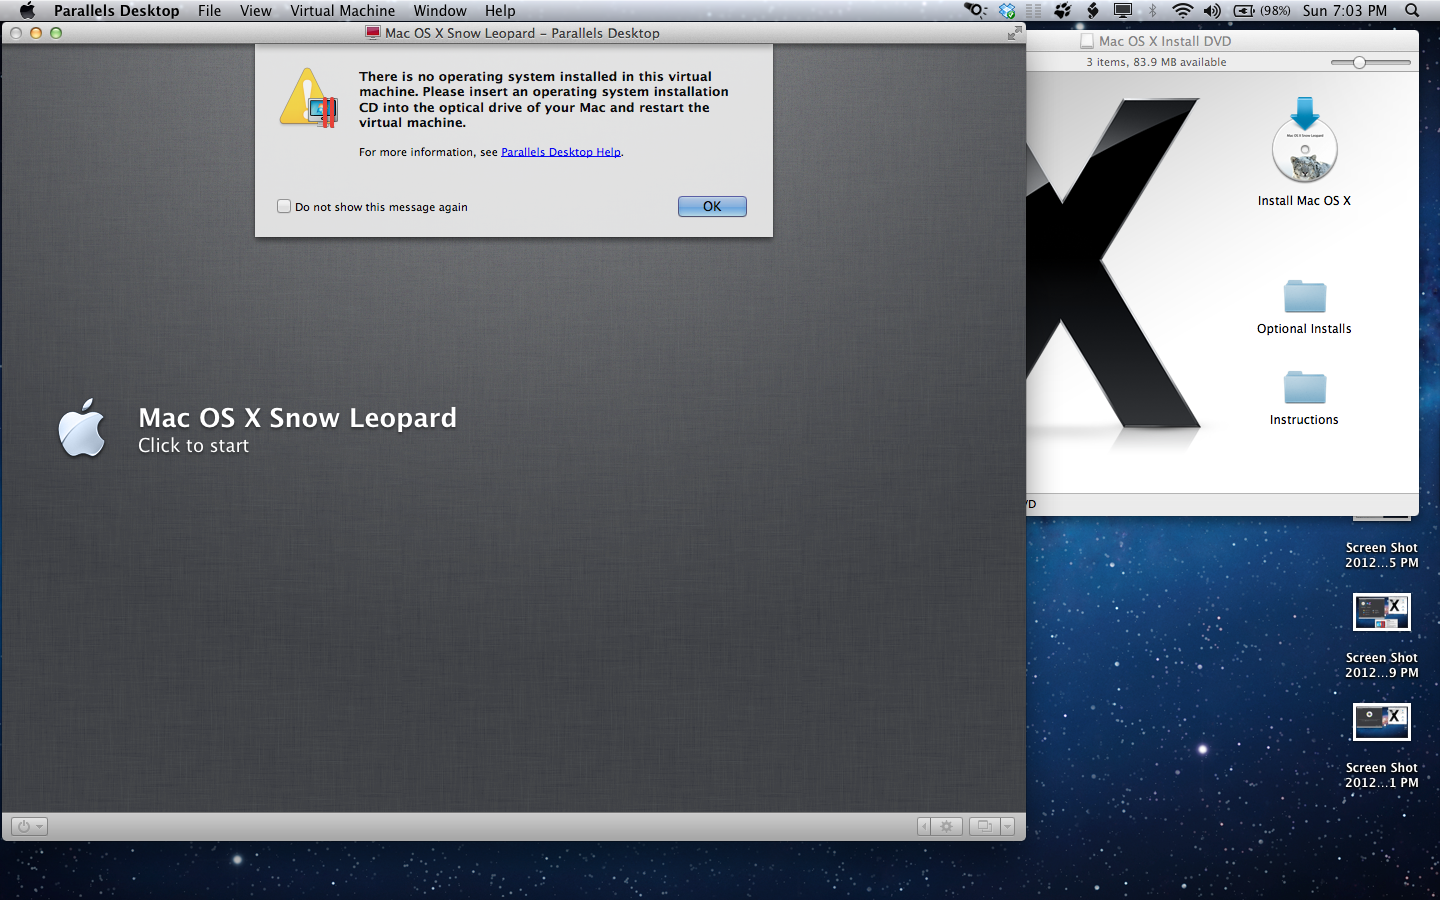The width and height of the screenshot is (1440, 900).
Task: Click the curved tool icon beside the display icon
Action: tap(1093, 11)
